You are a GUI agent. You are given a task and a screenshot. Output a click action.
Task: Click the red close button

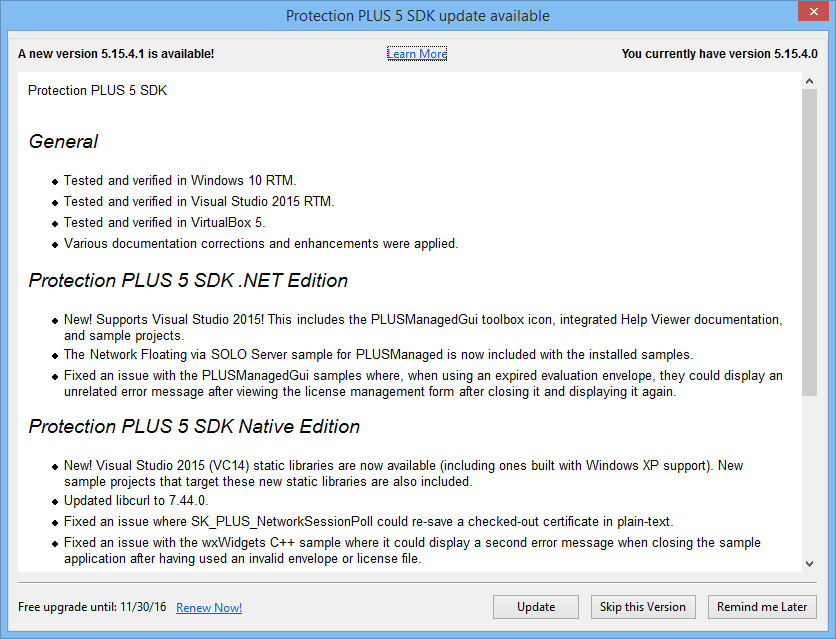(x=813, y=11)
